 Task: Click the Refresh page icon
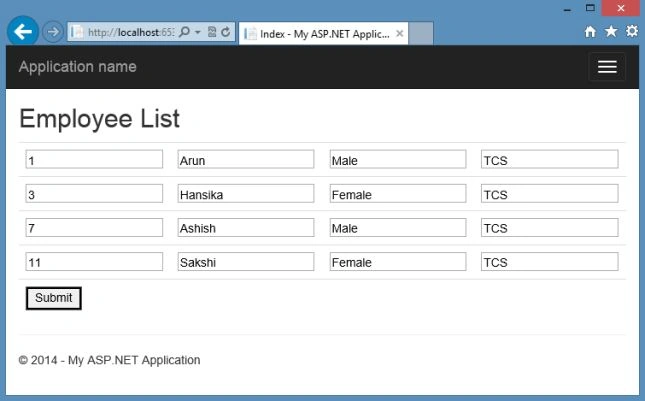225,32
